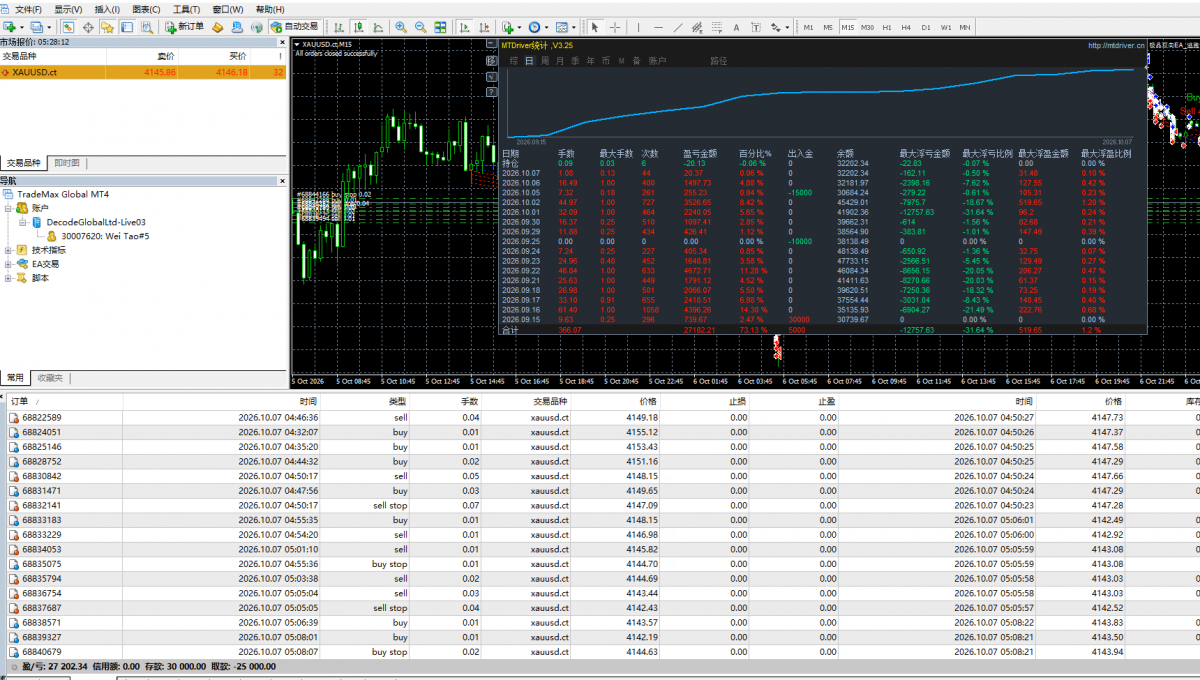1200x680 pixels.
Task: Click the MetaEditor yellow book icon
Action: pos(218,27)
